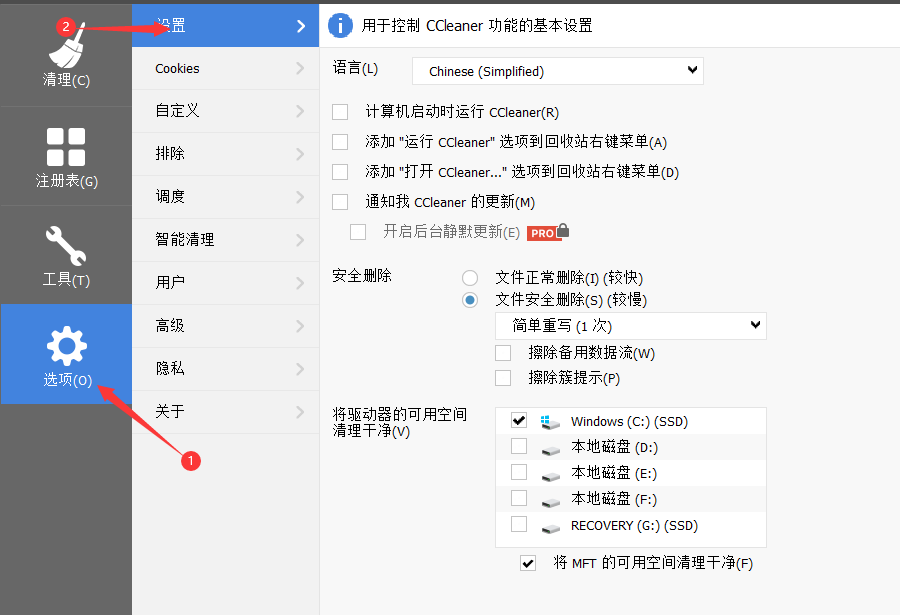This screenshot has height=615, width=900.
Task: Open the 语言 Chinese (Simplified) dropdown
Action: (x=558, y=71)
